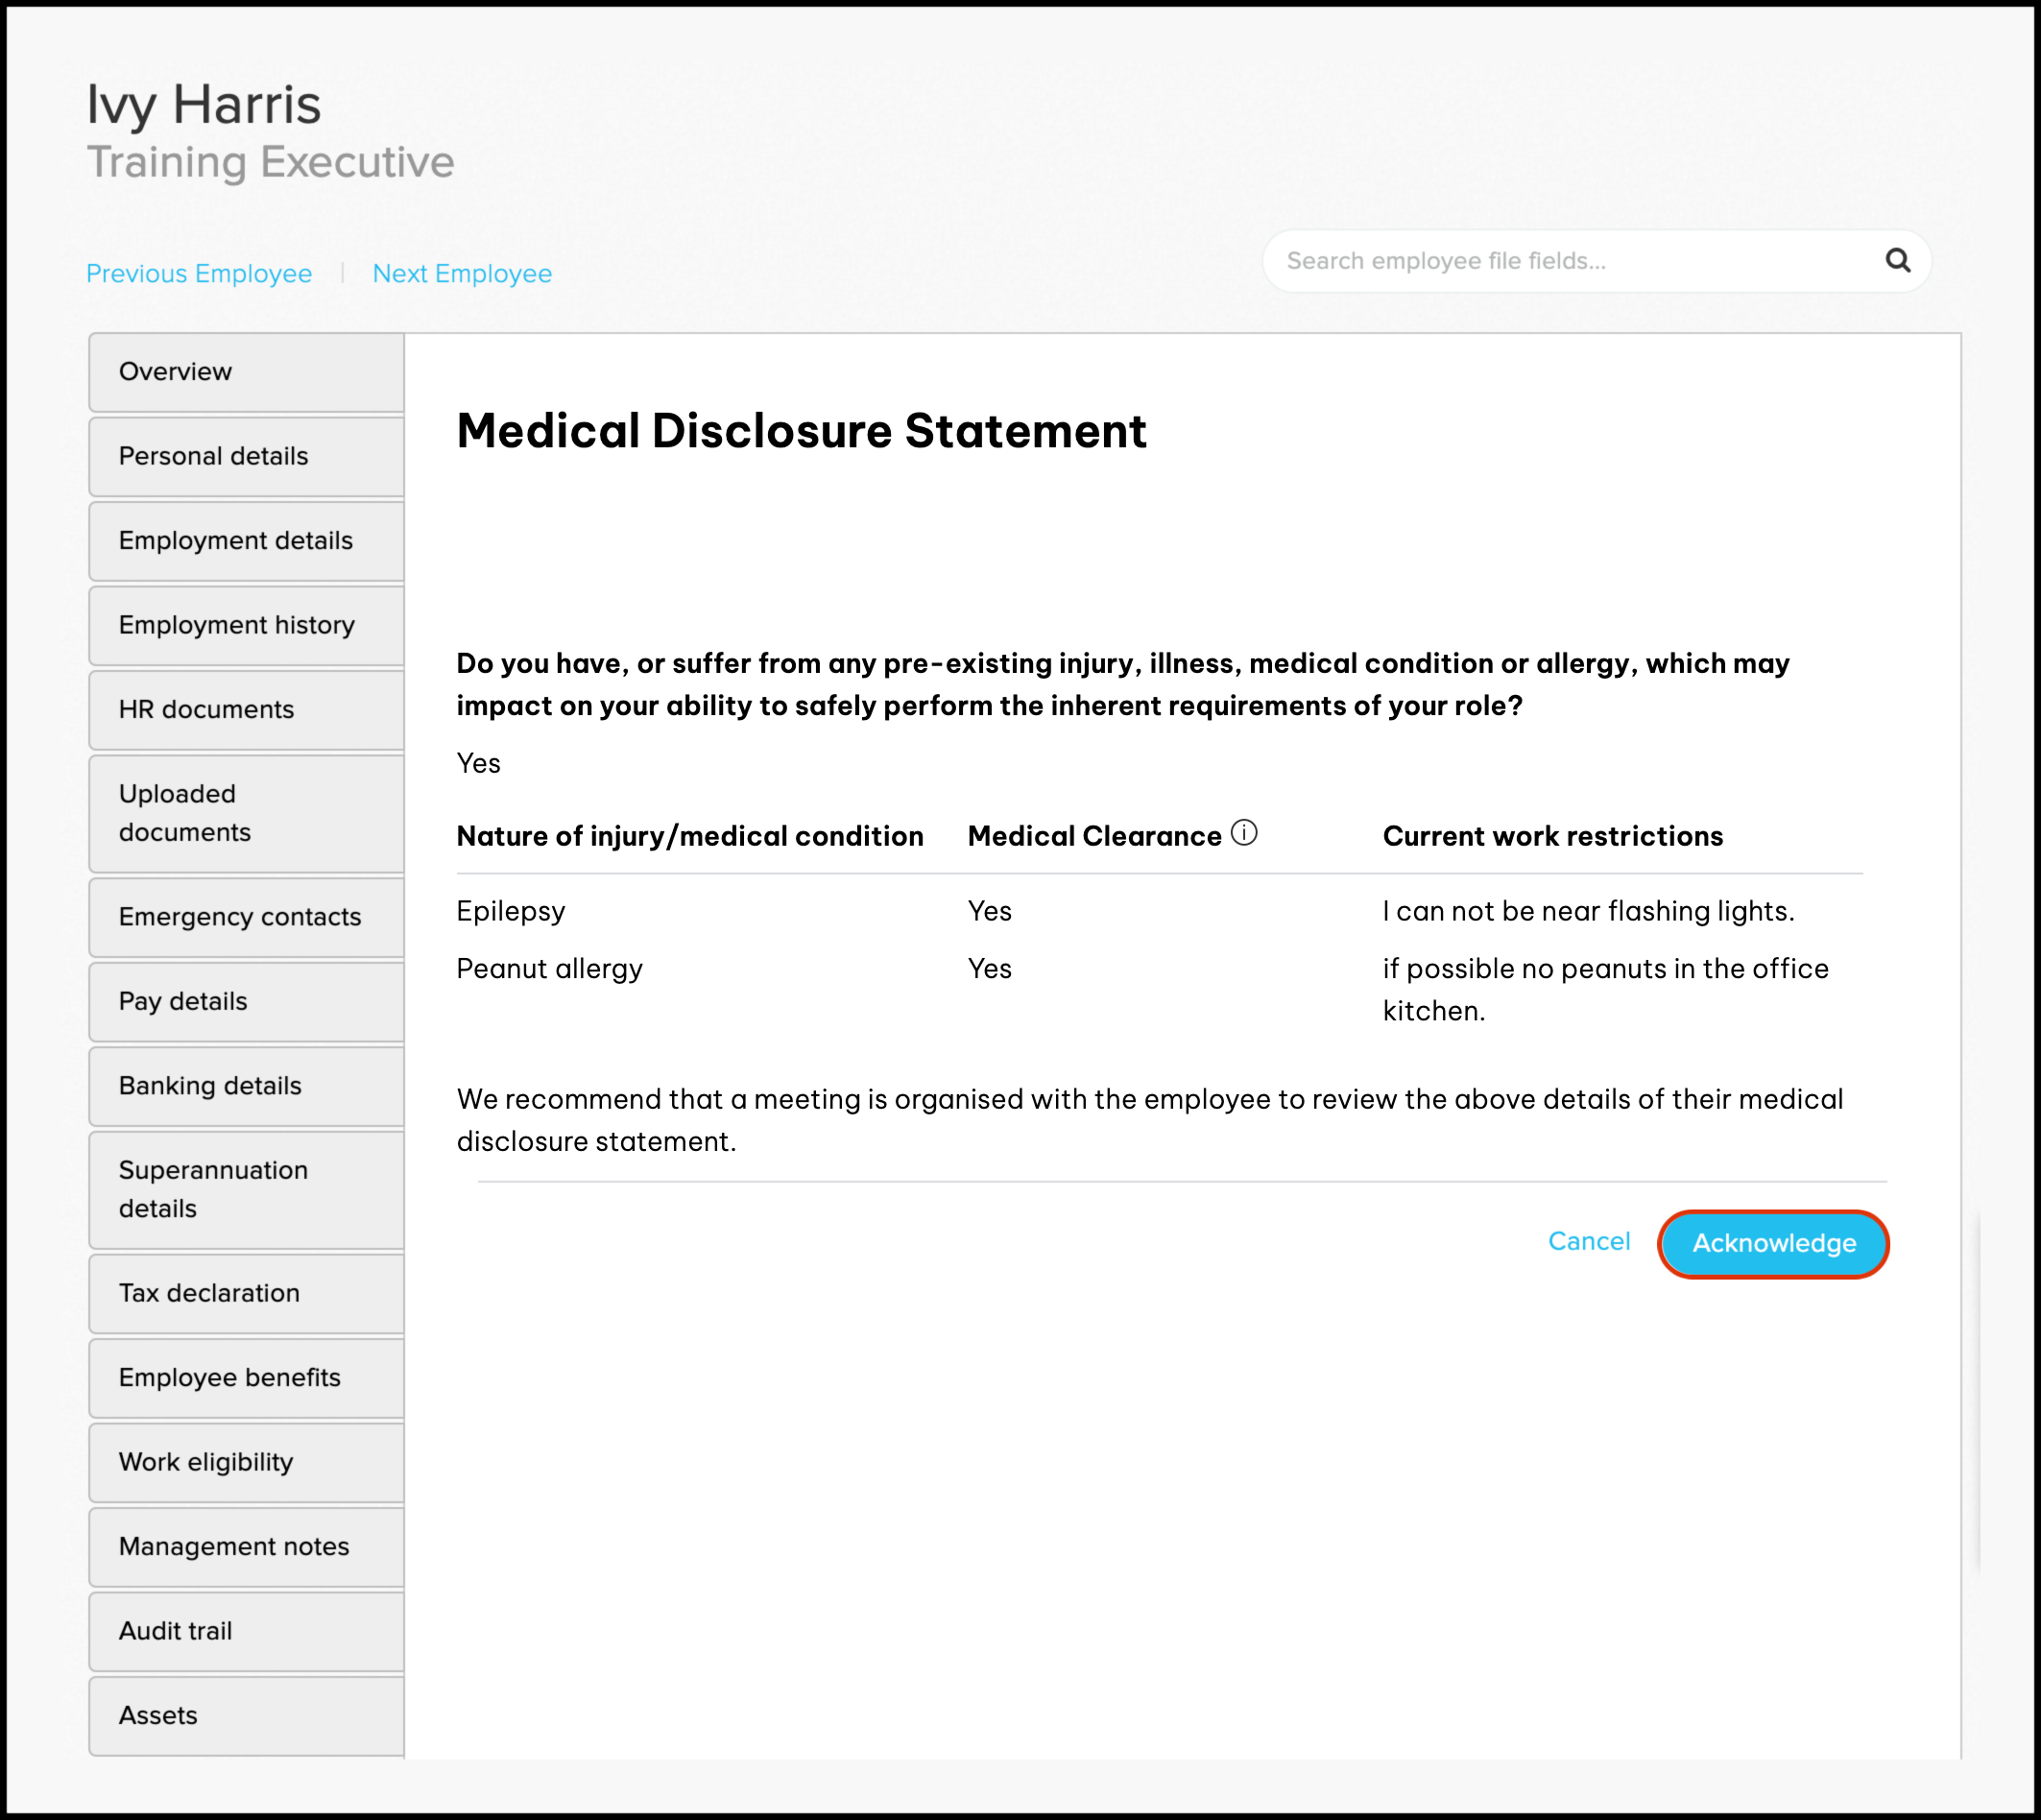The image size is (2041, 1820).
Task: Select the Audit trail tab
Action: [x=247, y=1632]
